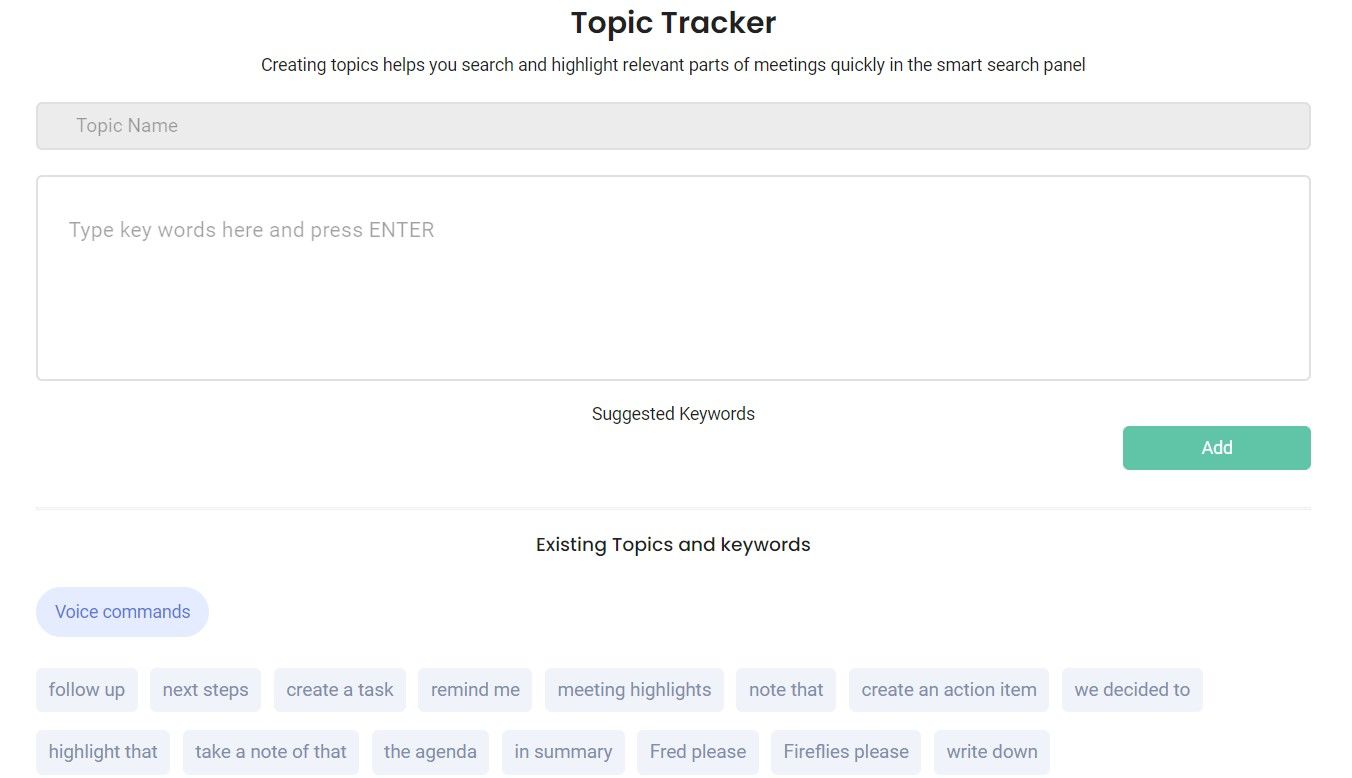This screenshot has height=778, width=1352.
Task: Click the Topic Name input field
Action: (x=673, y=125)
